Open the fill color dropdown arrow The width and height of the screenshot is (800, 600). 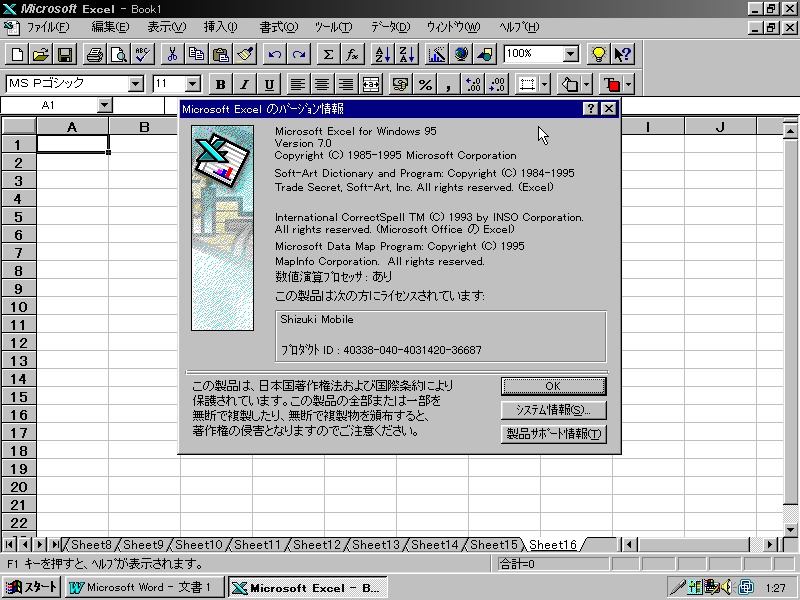(587, 84)
